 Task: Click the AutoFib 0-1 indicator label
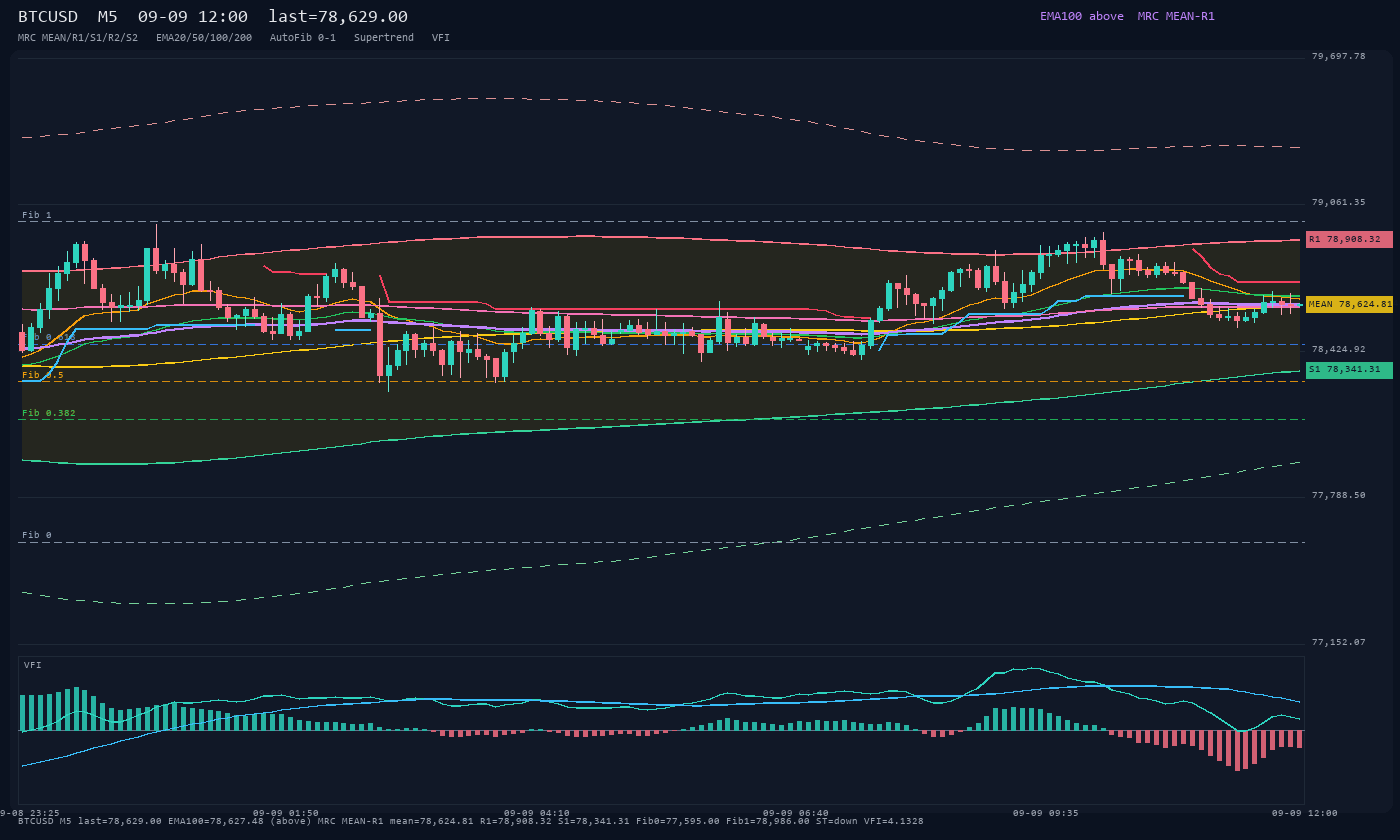tap(303, 38)
